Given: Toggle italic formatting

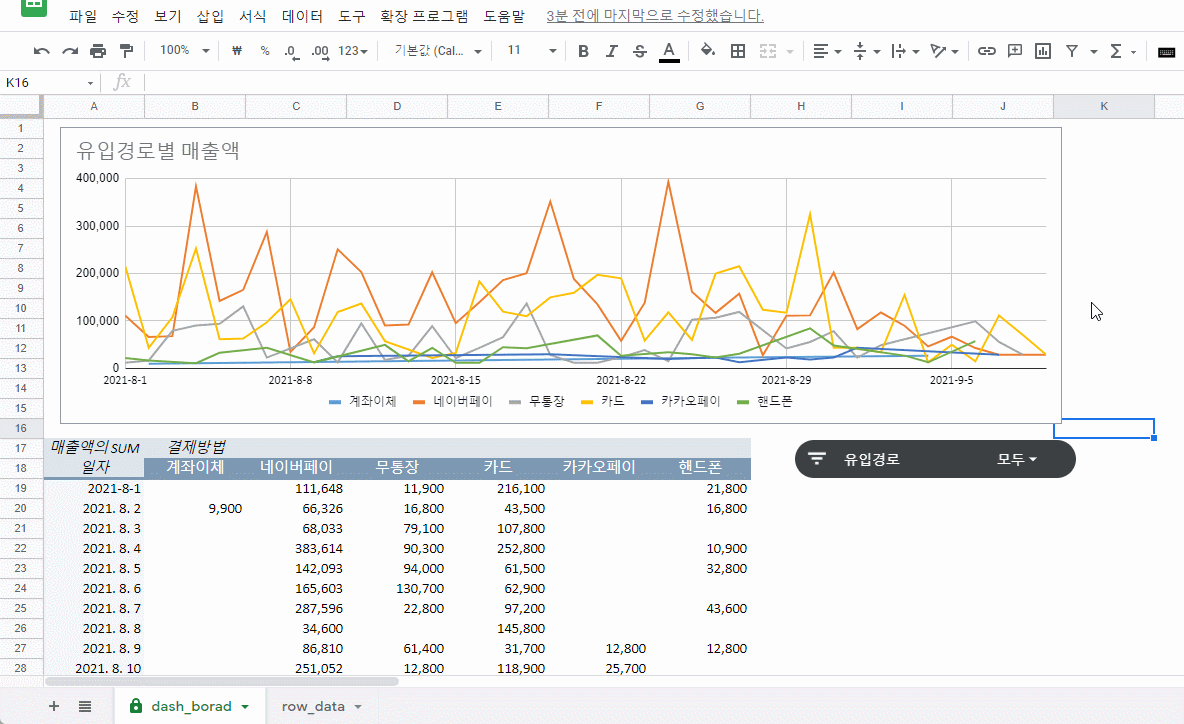Looking at the screenshot, I should point(612,51).
